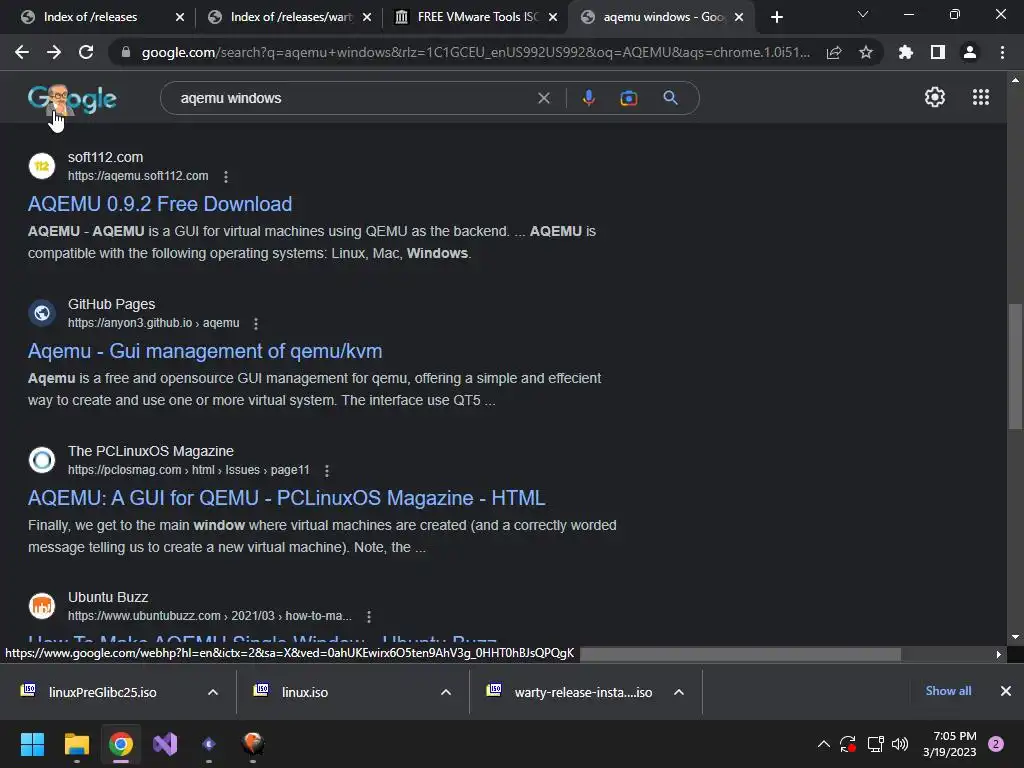Expand options for warty-release-install iso download
The image size is (1024, 768).
(x=679, y=692)
